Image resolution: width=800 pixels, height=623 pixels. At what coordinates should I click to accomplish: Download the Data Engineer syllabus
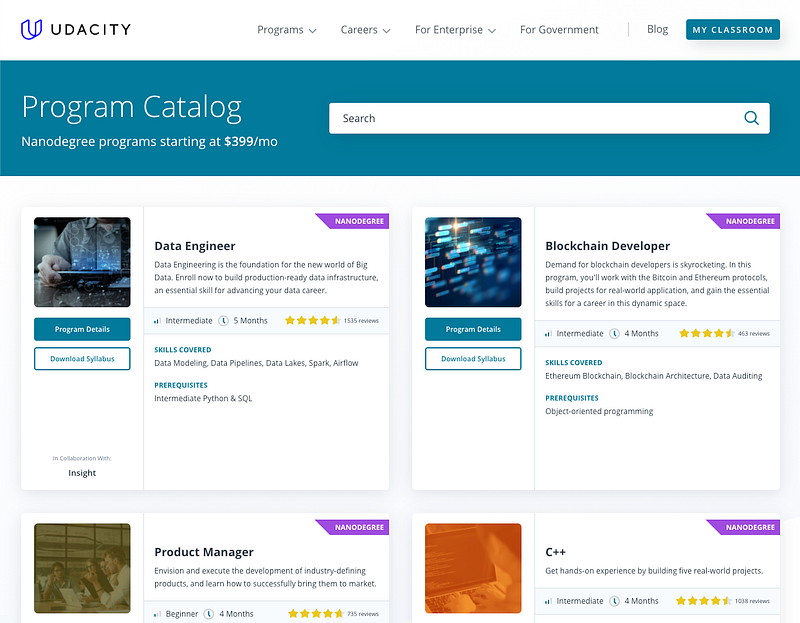coord(82,359)
